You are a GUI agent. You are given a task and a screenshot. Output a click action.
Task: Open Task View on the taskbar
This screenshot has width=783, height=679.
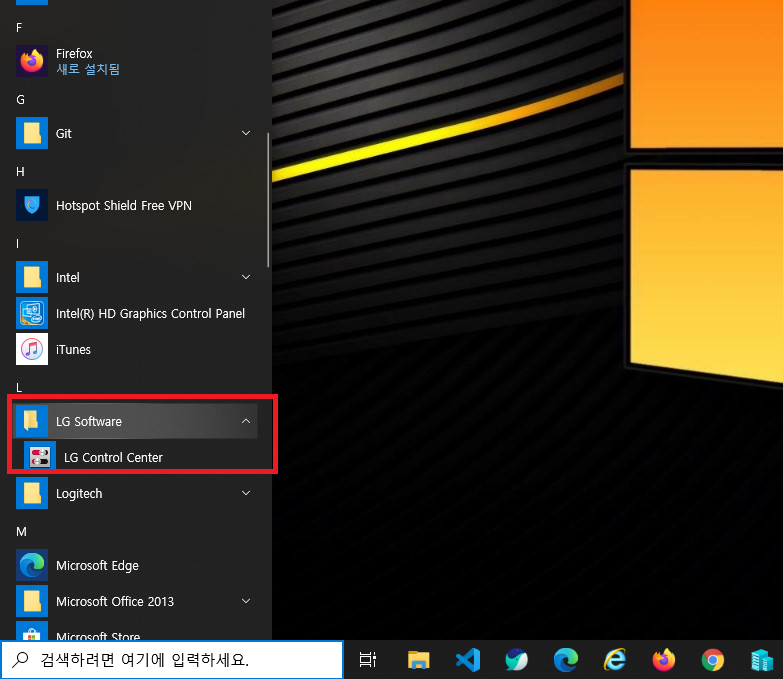368,660
